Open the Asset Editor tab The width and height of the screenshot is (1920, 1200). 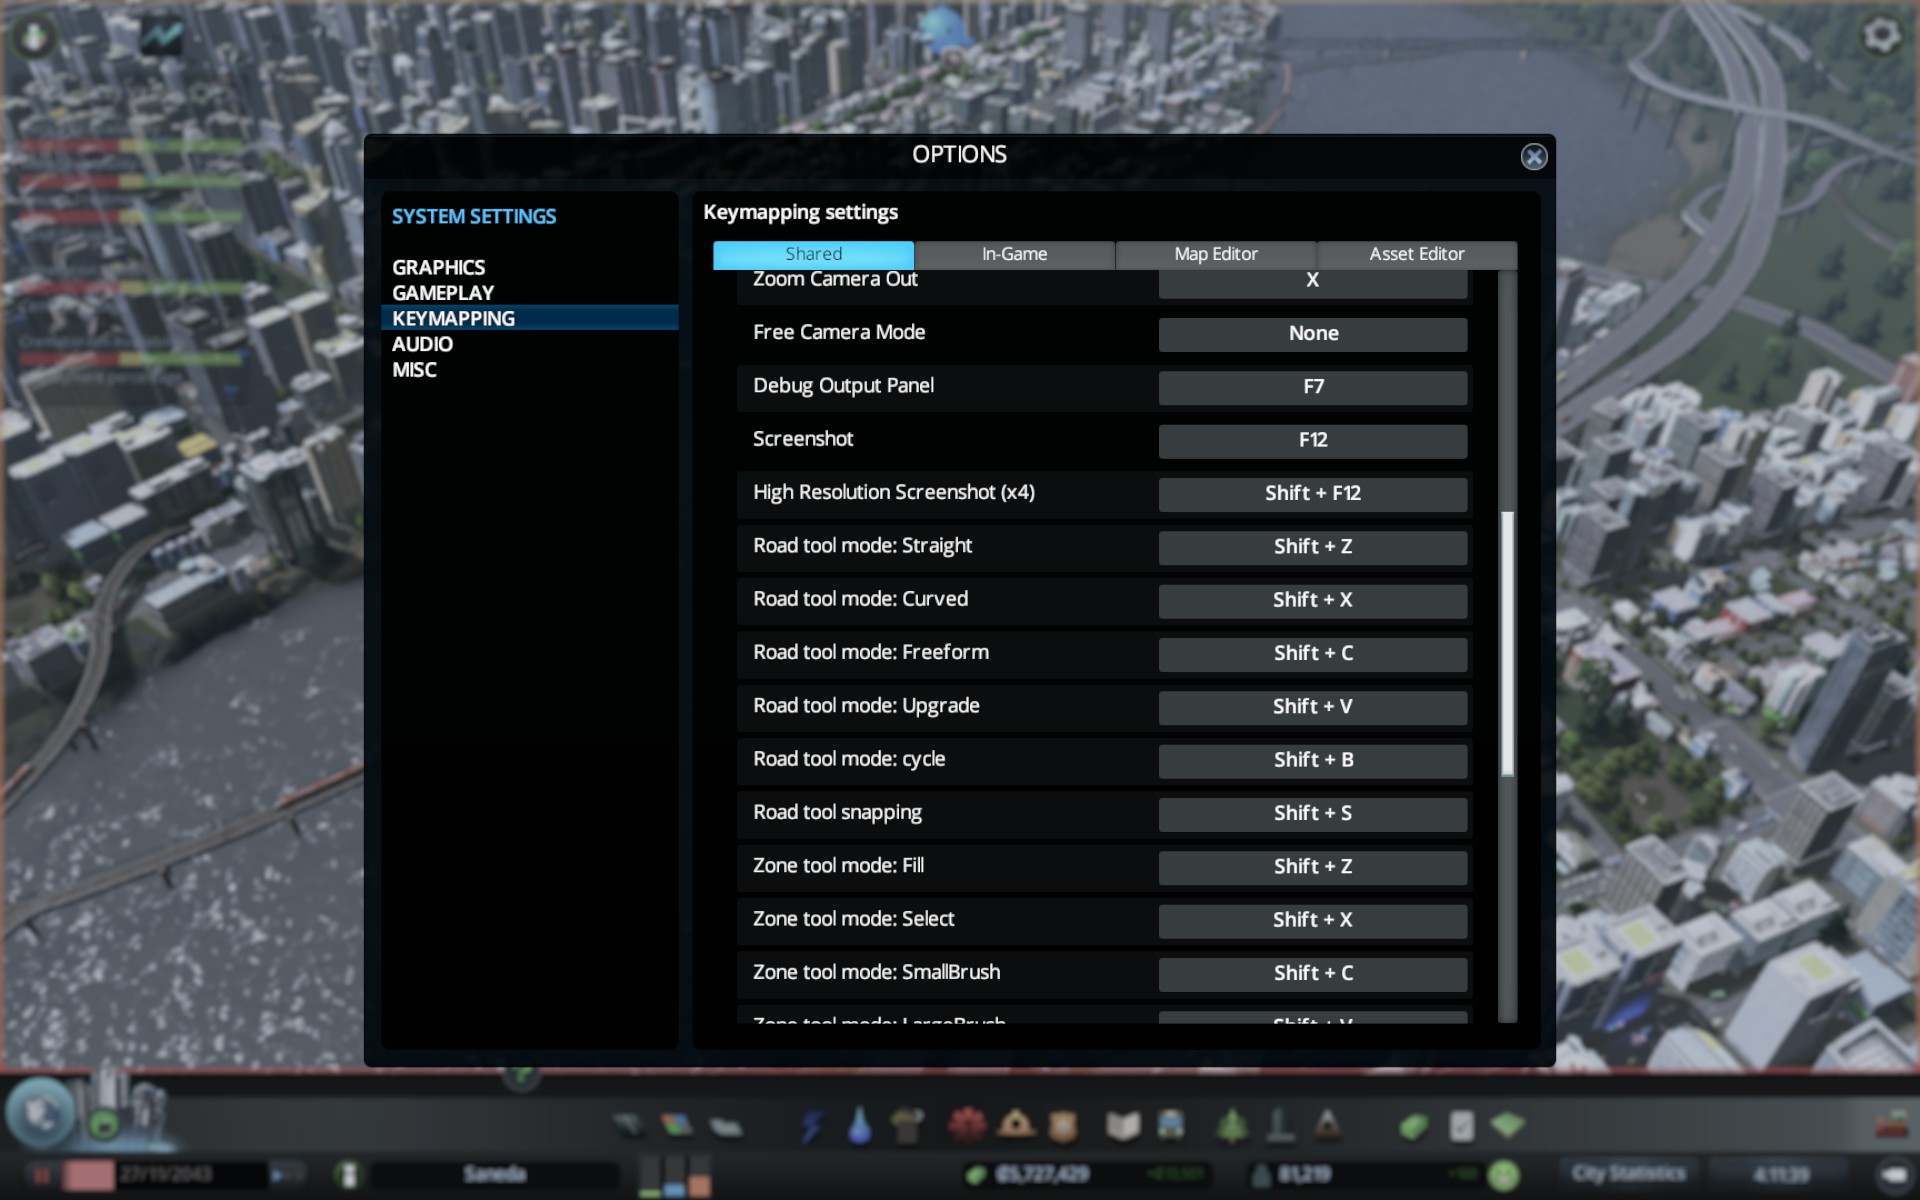click(x=1416, y=254)
